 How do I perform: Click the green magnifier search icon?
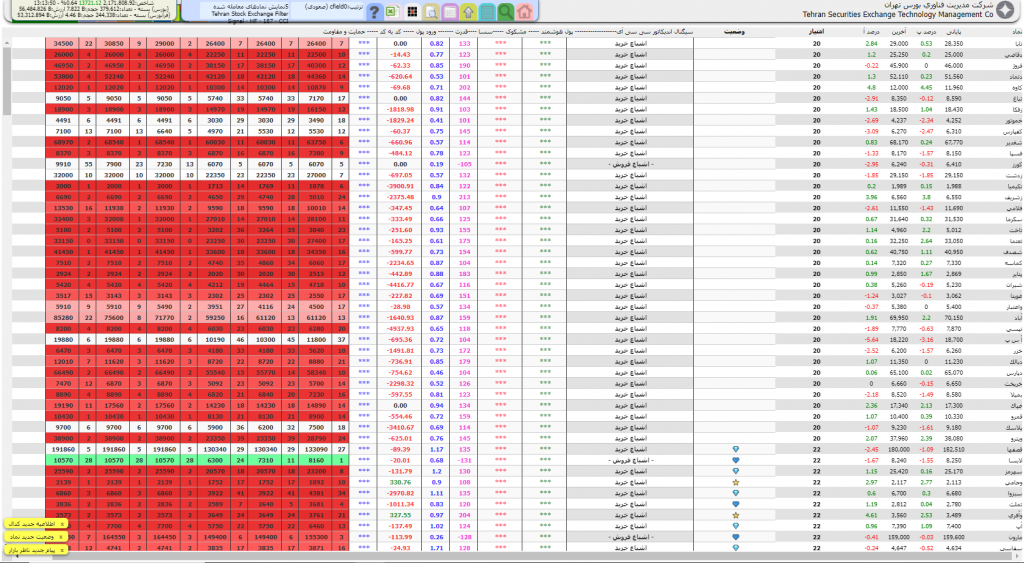[x=506, y=13]
